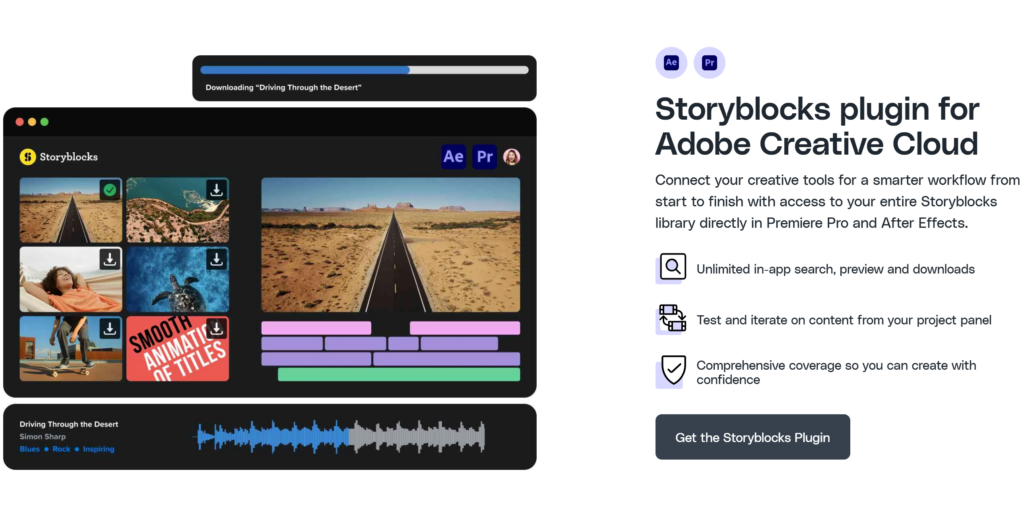Download the skateboarder clip
The height and width of the screenshot is (520, 1024).
(x=110, y=329)
